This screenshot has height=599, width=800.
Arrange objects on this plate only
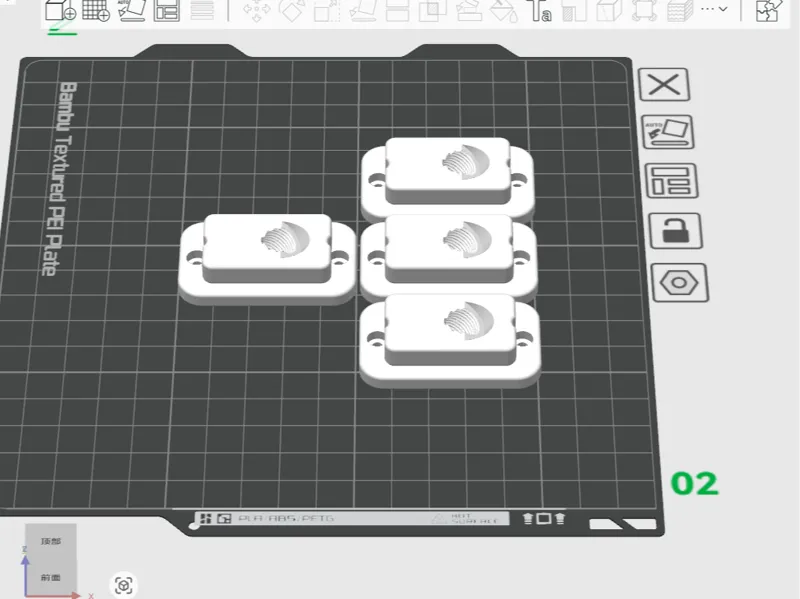(x=672, y=181)
